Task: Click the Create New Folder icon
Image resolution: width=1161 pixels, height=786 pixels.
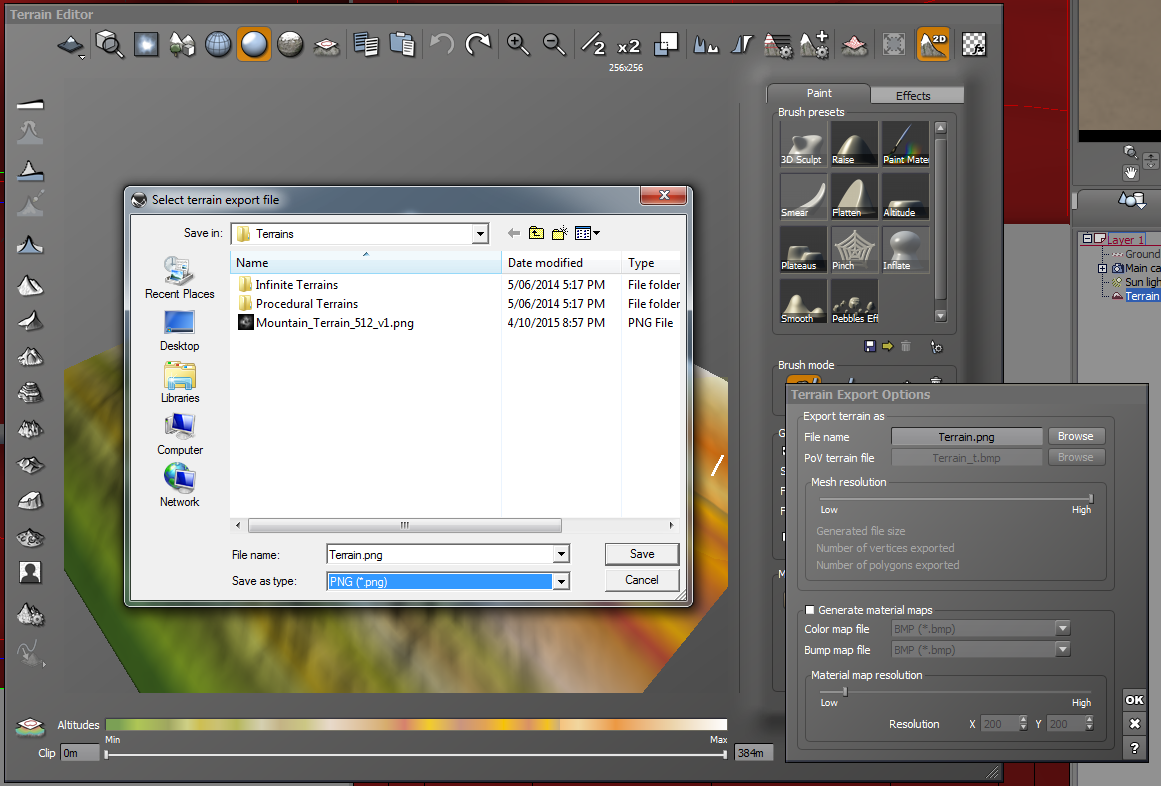Action: (560, 233)
